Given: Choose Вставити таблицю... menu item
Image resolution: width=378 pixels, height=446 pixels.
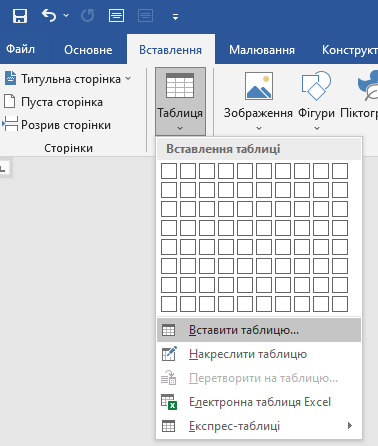Looking at the screenshot, I should coord(259,330).
